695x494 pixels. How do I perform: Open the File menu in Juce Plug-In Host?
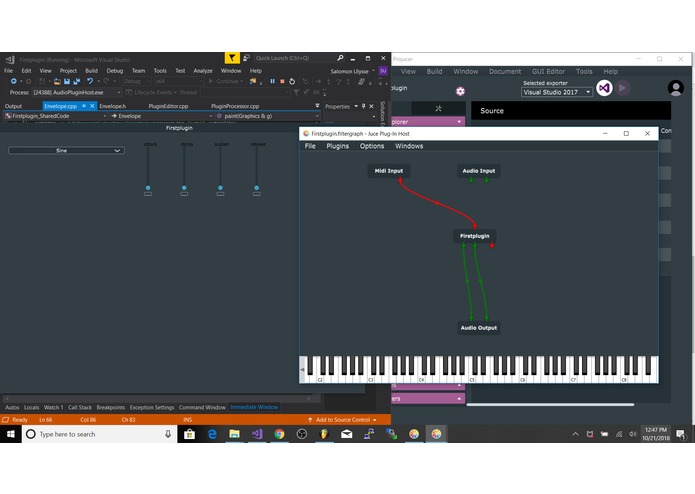(x=310, y=146)
